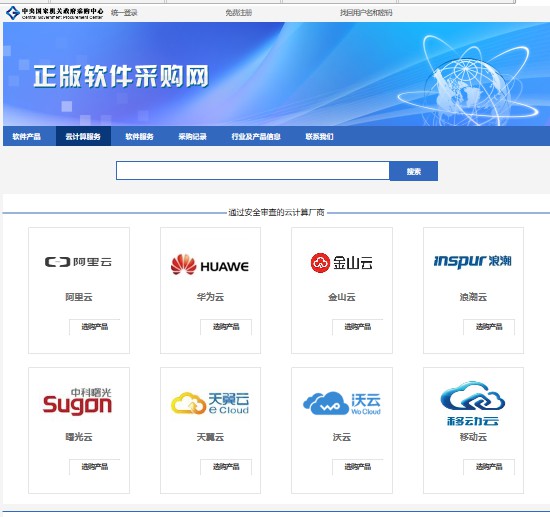Click 找回用户名和密码 link
This screenshot has width=550, height=517.
(x=366, y=13)
